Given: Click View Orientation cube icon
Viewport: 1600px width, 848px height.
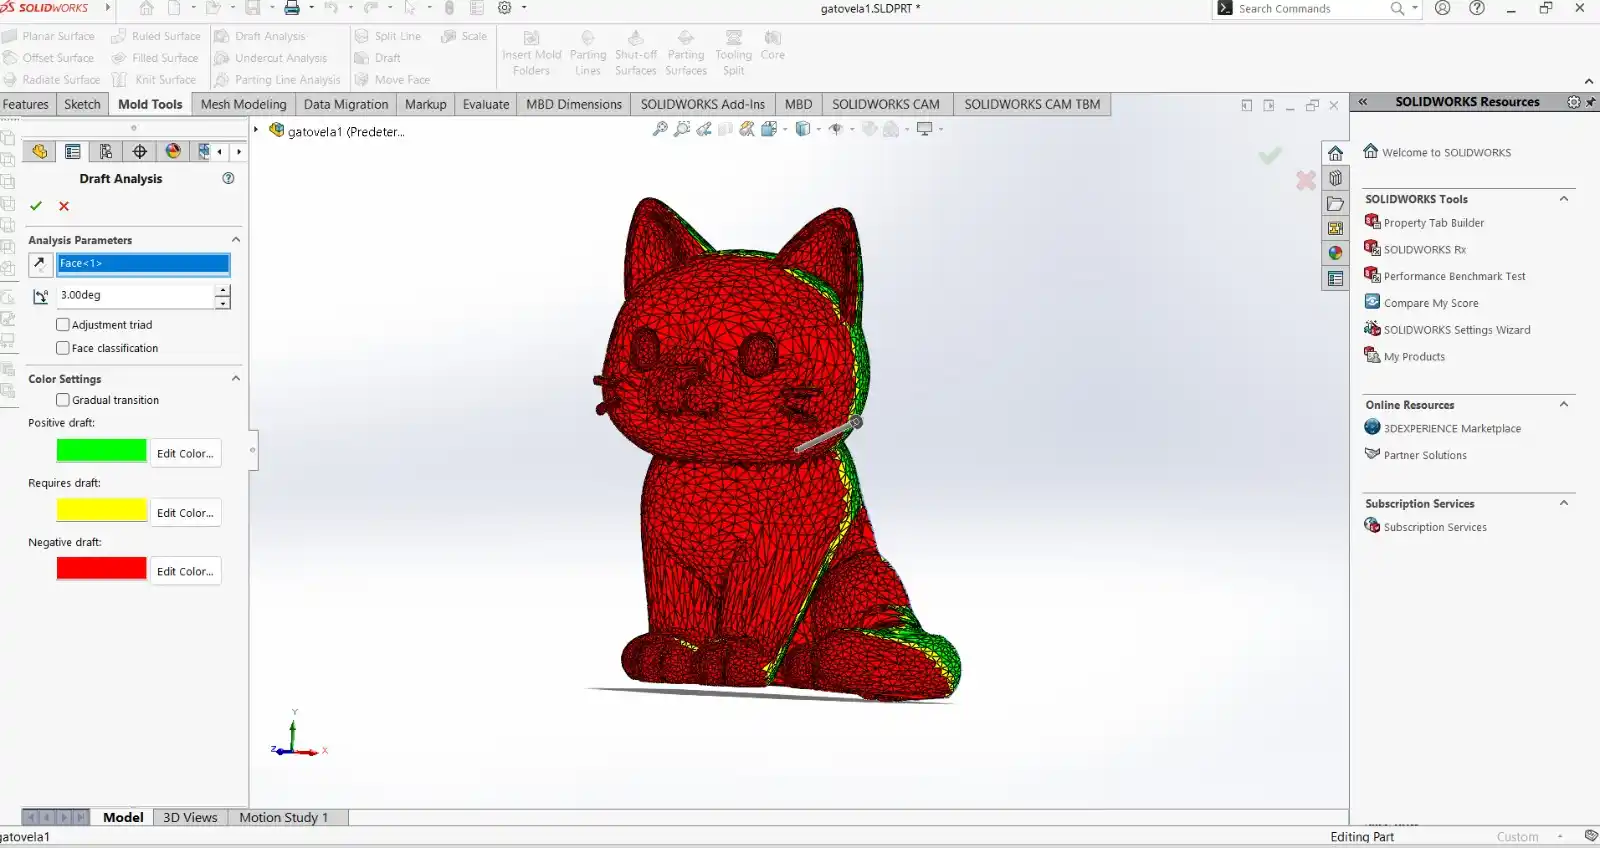Looking at the screenshot, I should (x=769, y=129).
